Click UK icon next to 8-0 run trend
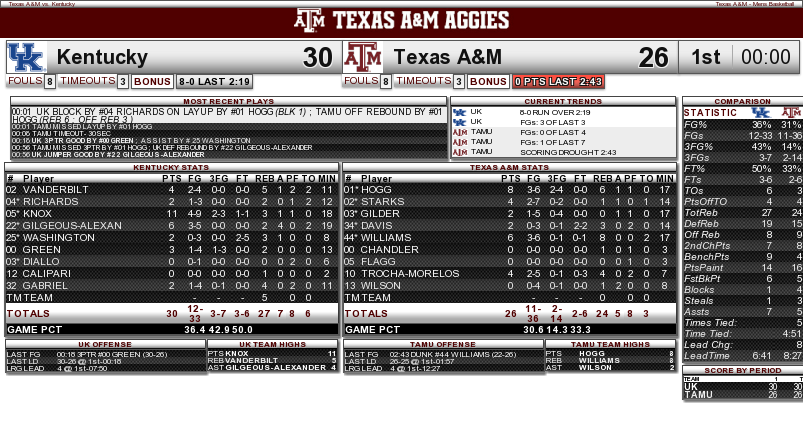The height and width of the screenshot is (422, 803). pos(459,112)
